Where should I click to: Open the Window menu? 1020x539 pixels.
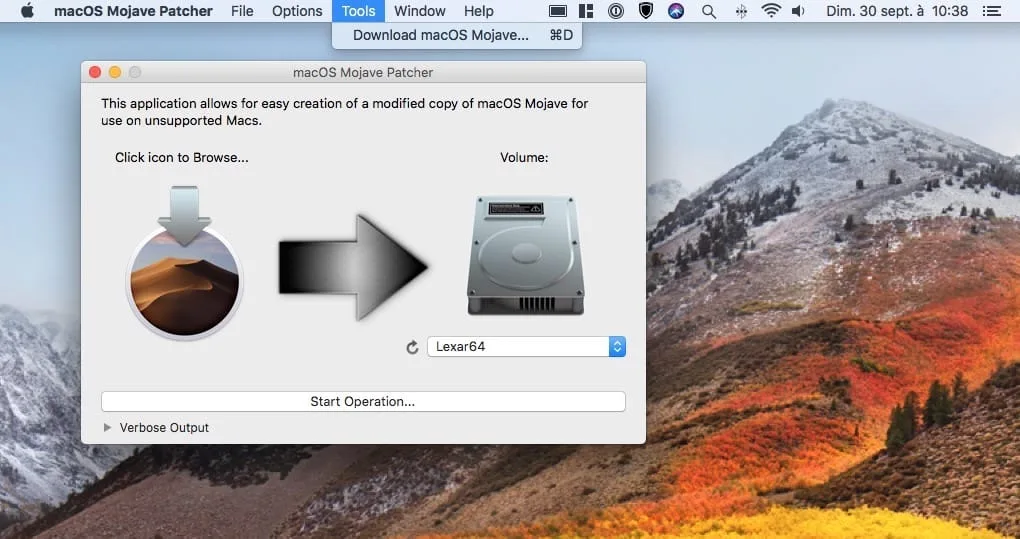[x=420, y=11]
